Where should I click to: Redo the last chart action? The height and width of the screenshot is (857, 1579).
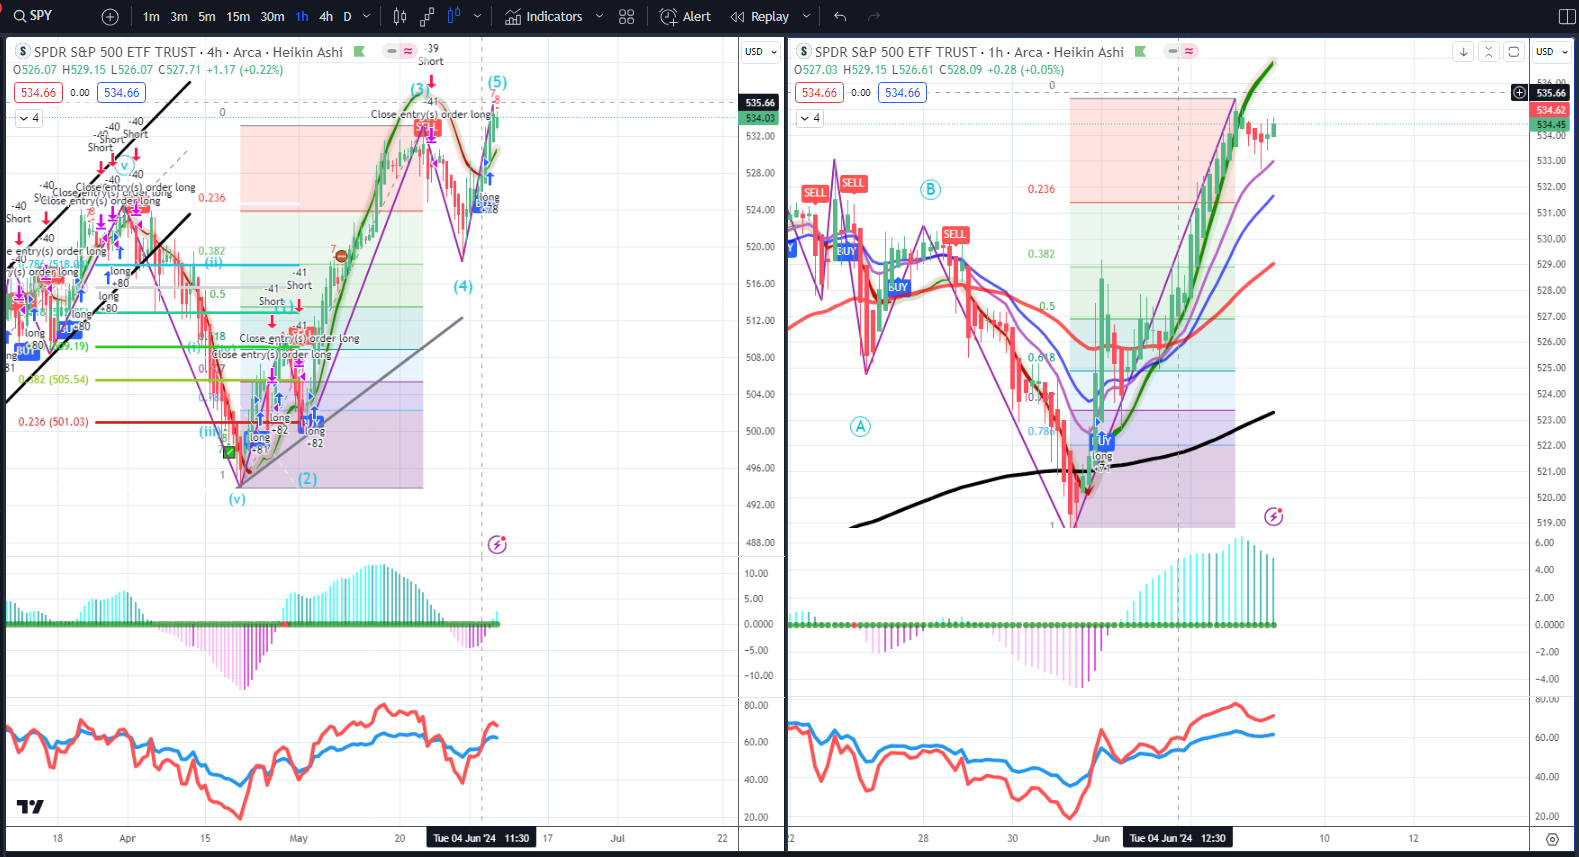pos(874,17)
